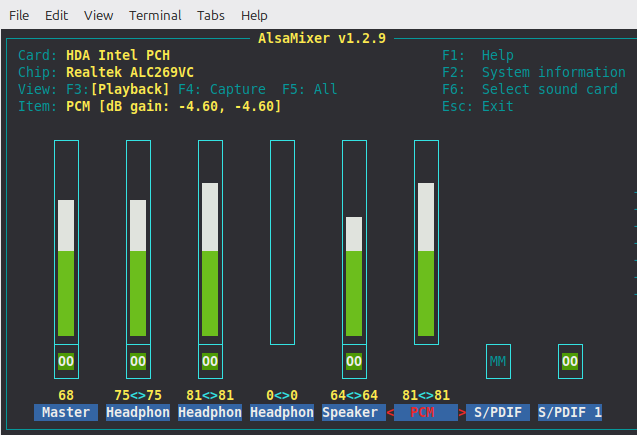637x435 pixels.
Task: Click Esc Exit text
Action: click(x=478, y=106)
